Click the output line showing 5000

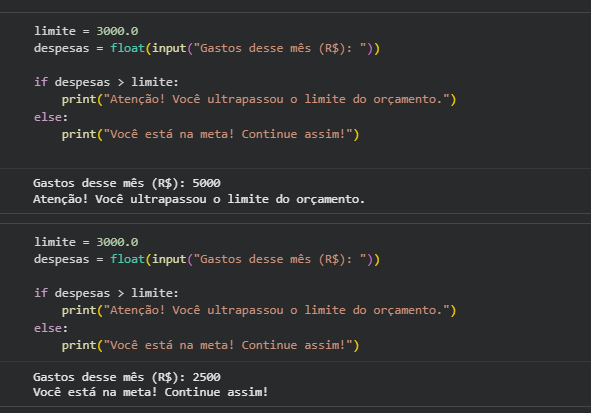tap(127, 184)
